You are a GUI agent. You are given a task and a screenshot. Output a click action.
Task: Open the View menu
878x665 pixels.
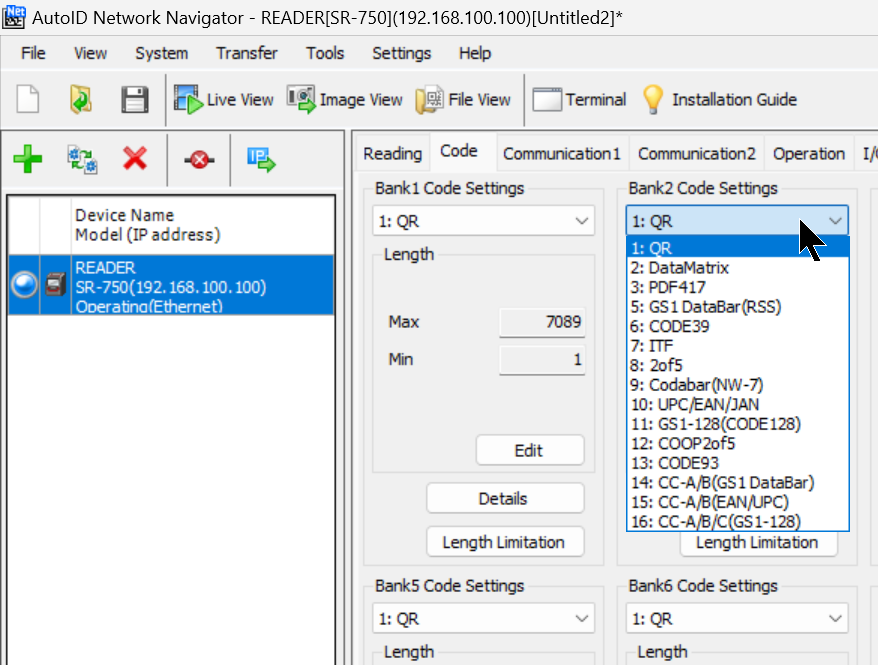tap(90, 53)
